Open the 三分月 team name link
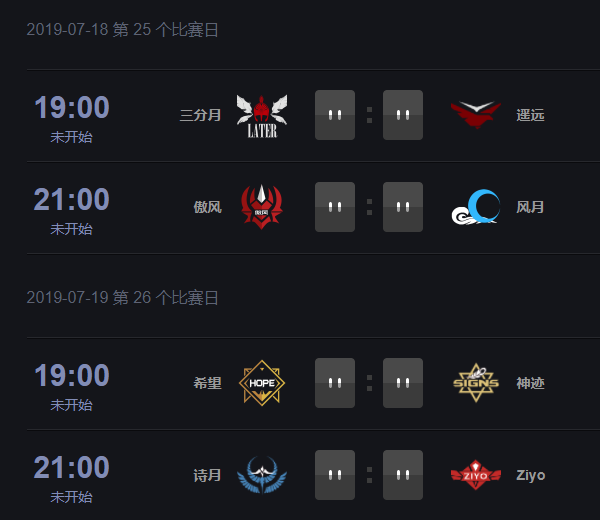 tap(201, 115)
